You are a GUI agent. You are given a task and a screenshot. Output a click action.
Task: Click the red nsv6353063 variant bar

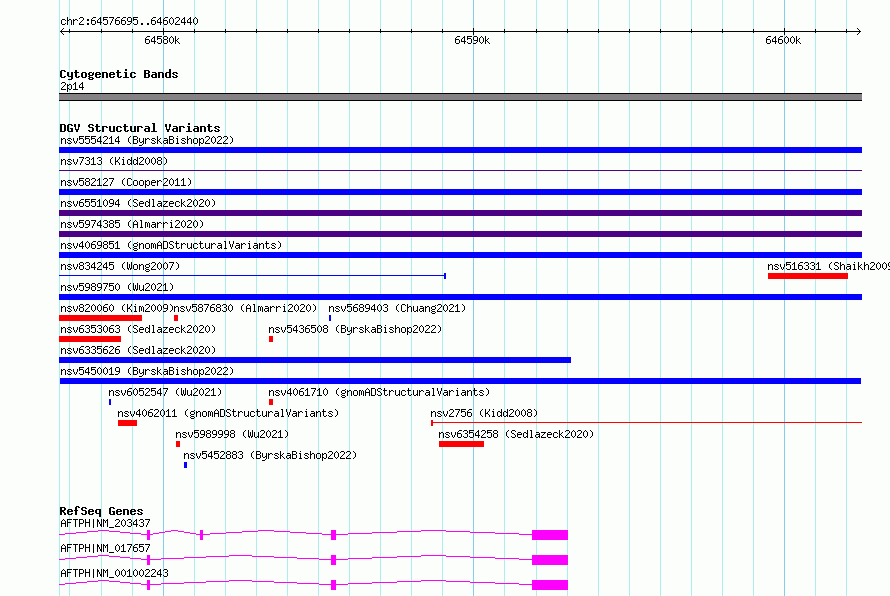[90, 339]
